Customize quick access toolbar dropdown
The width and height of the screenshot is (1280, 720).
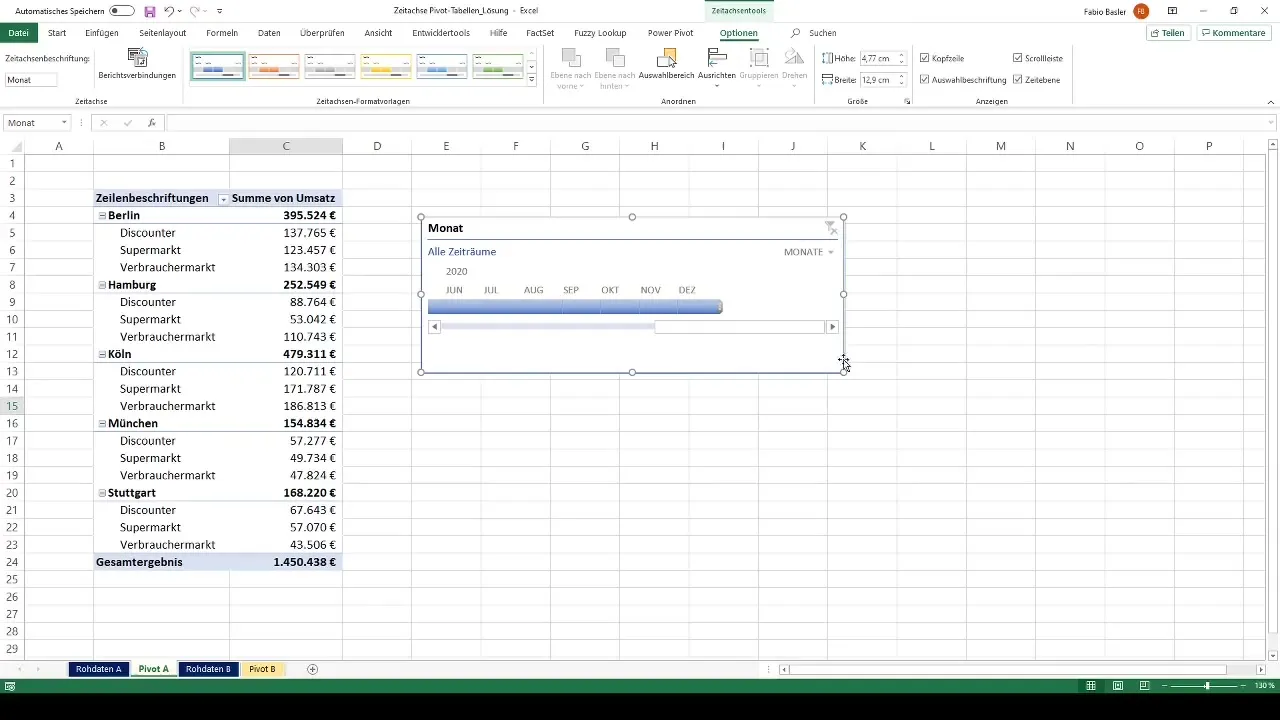219,11
